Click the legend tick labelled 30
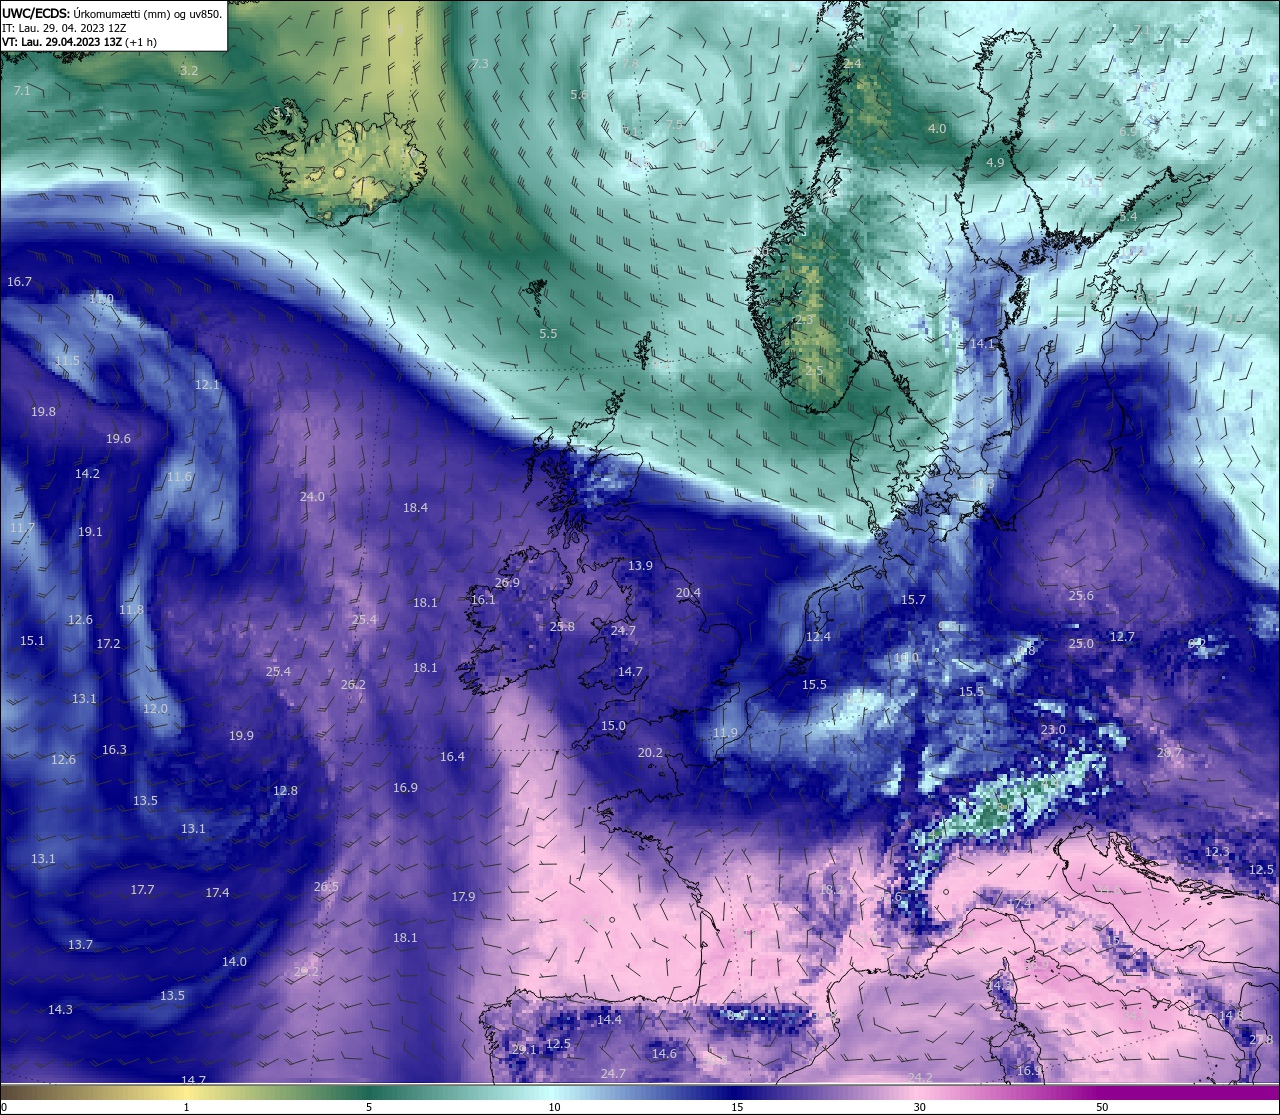The height and width of the screenshot is (1115, 1280). tap(920, 1107)
